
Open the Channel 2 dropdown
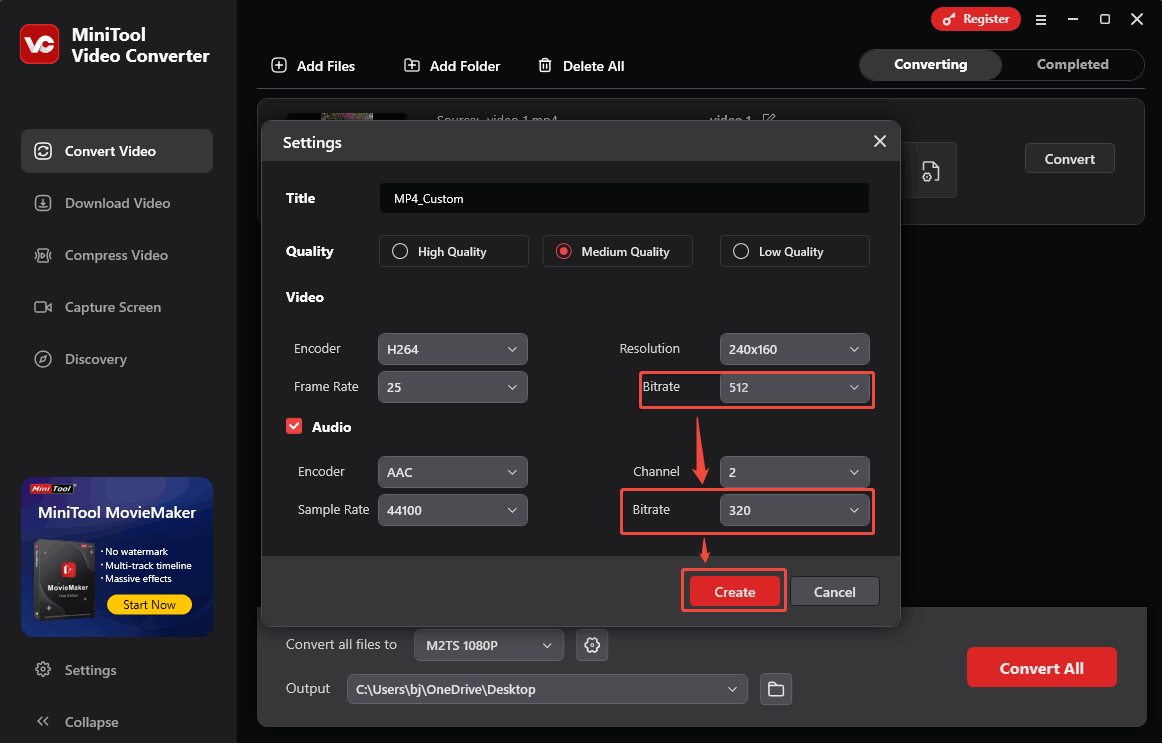pyautogui.click(x=794, y=472)
